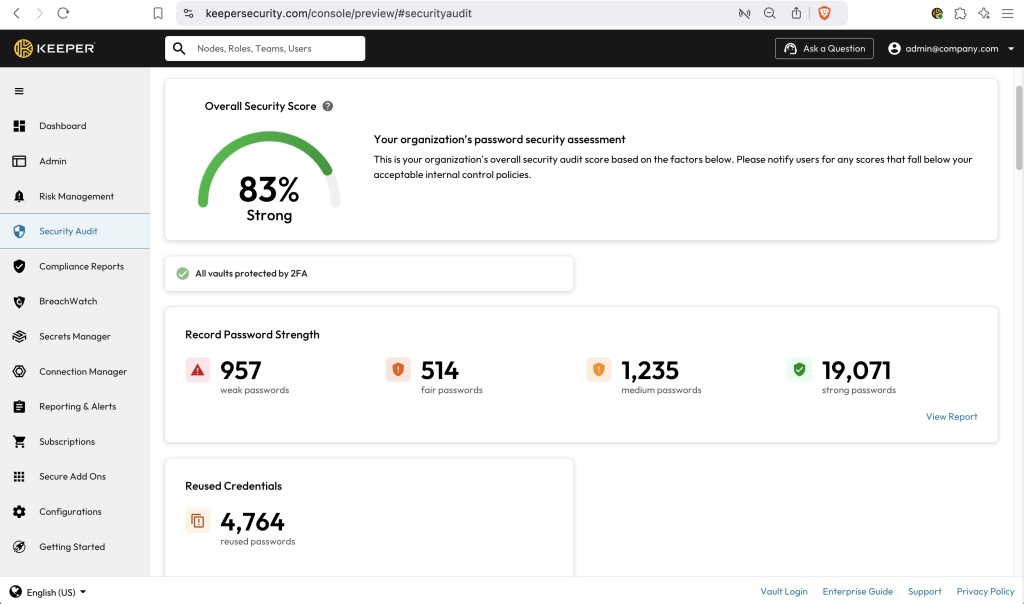
Task: Click the Overall Security Score help icon
Action: (328, 106)
